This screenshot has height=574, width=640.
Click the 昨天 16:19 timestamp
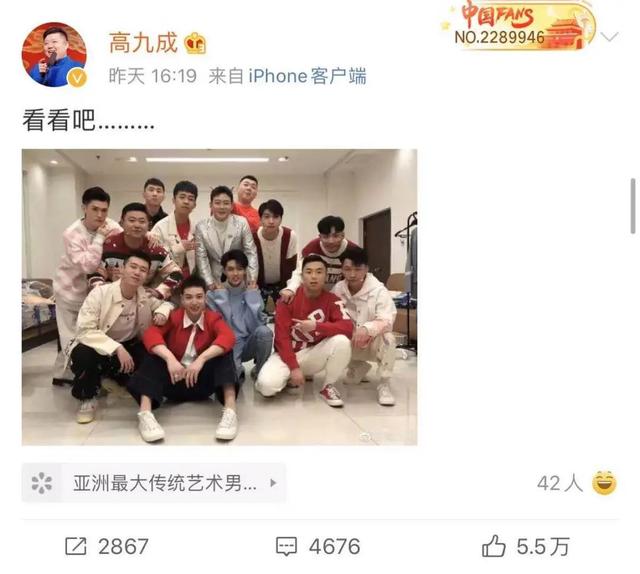[x=153, y=76]
